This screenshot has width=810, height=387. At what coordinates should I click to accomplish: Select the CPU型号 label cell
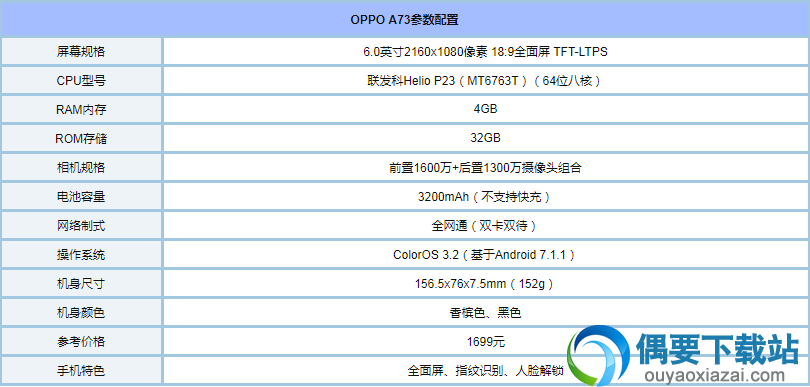coord(82,81)
